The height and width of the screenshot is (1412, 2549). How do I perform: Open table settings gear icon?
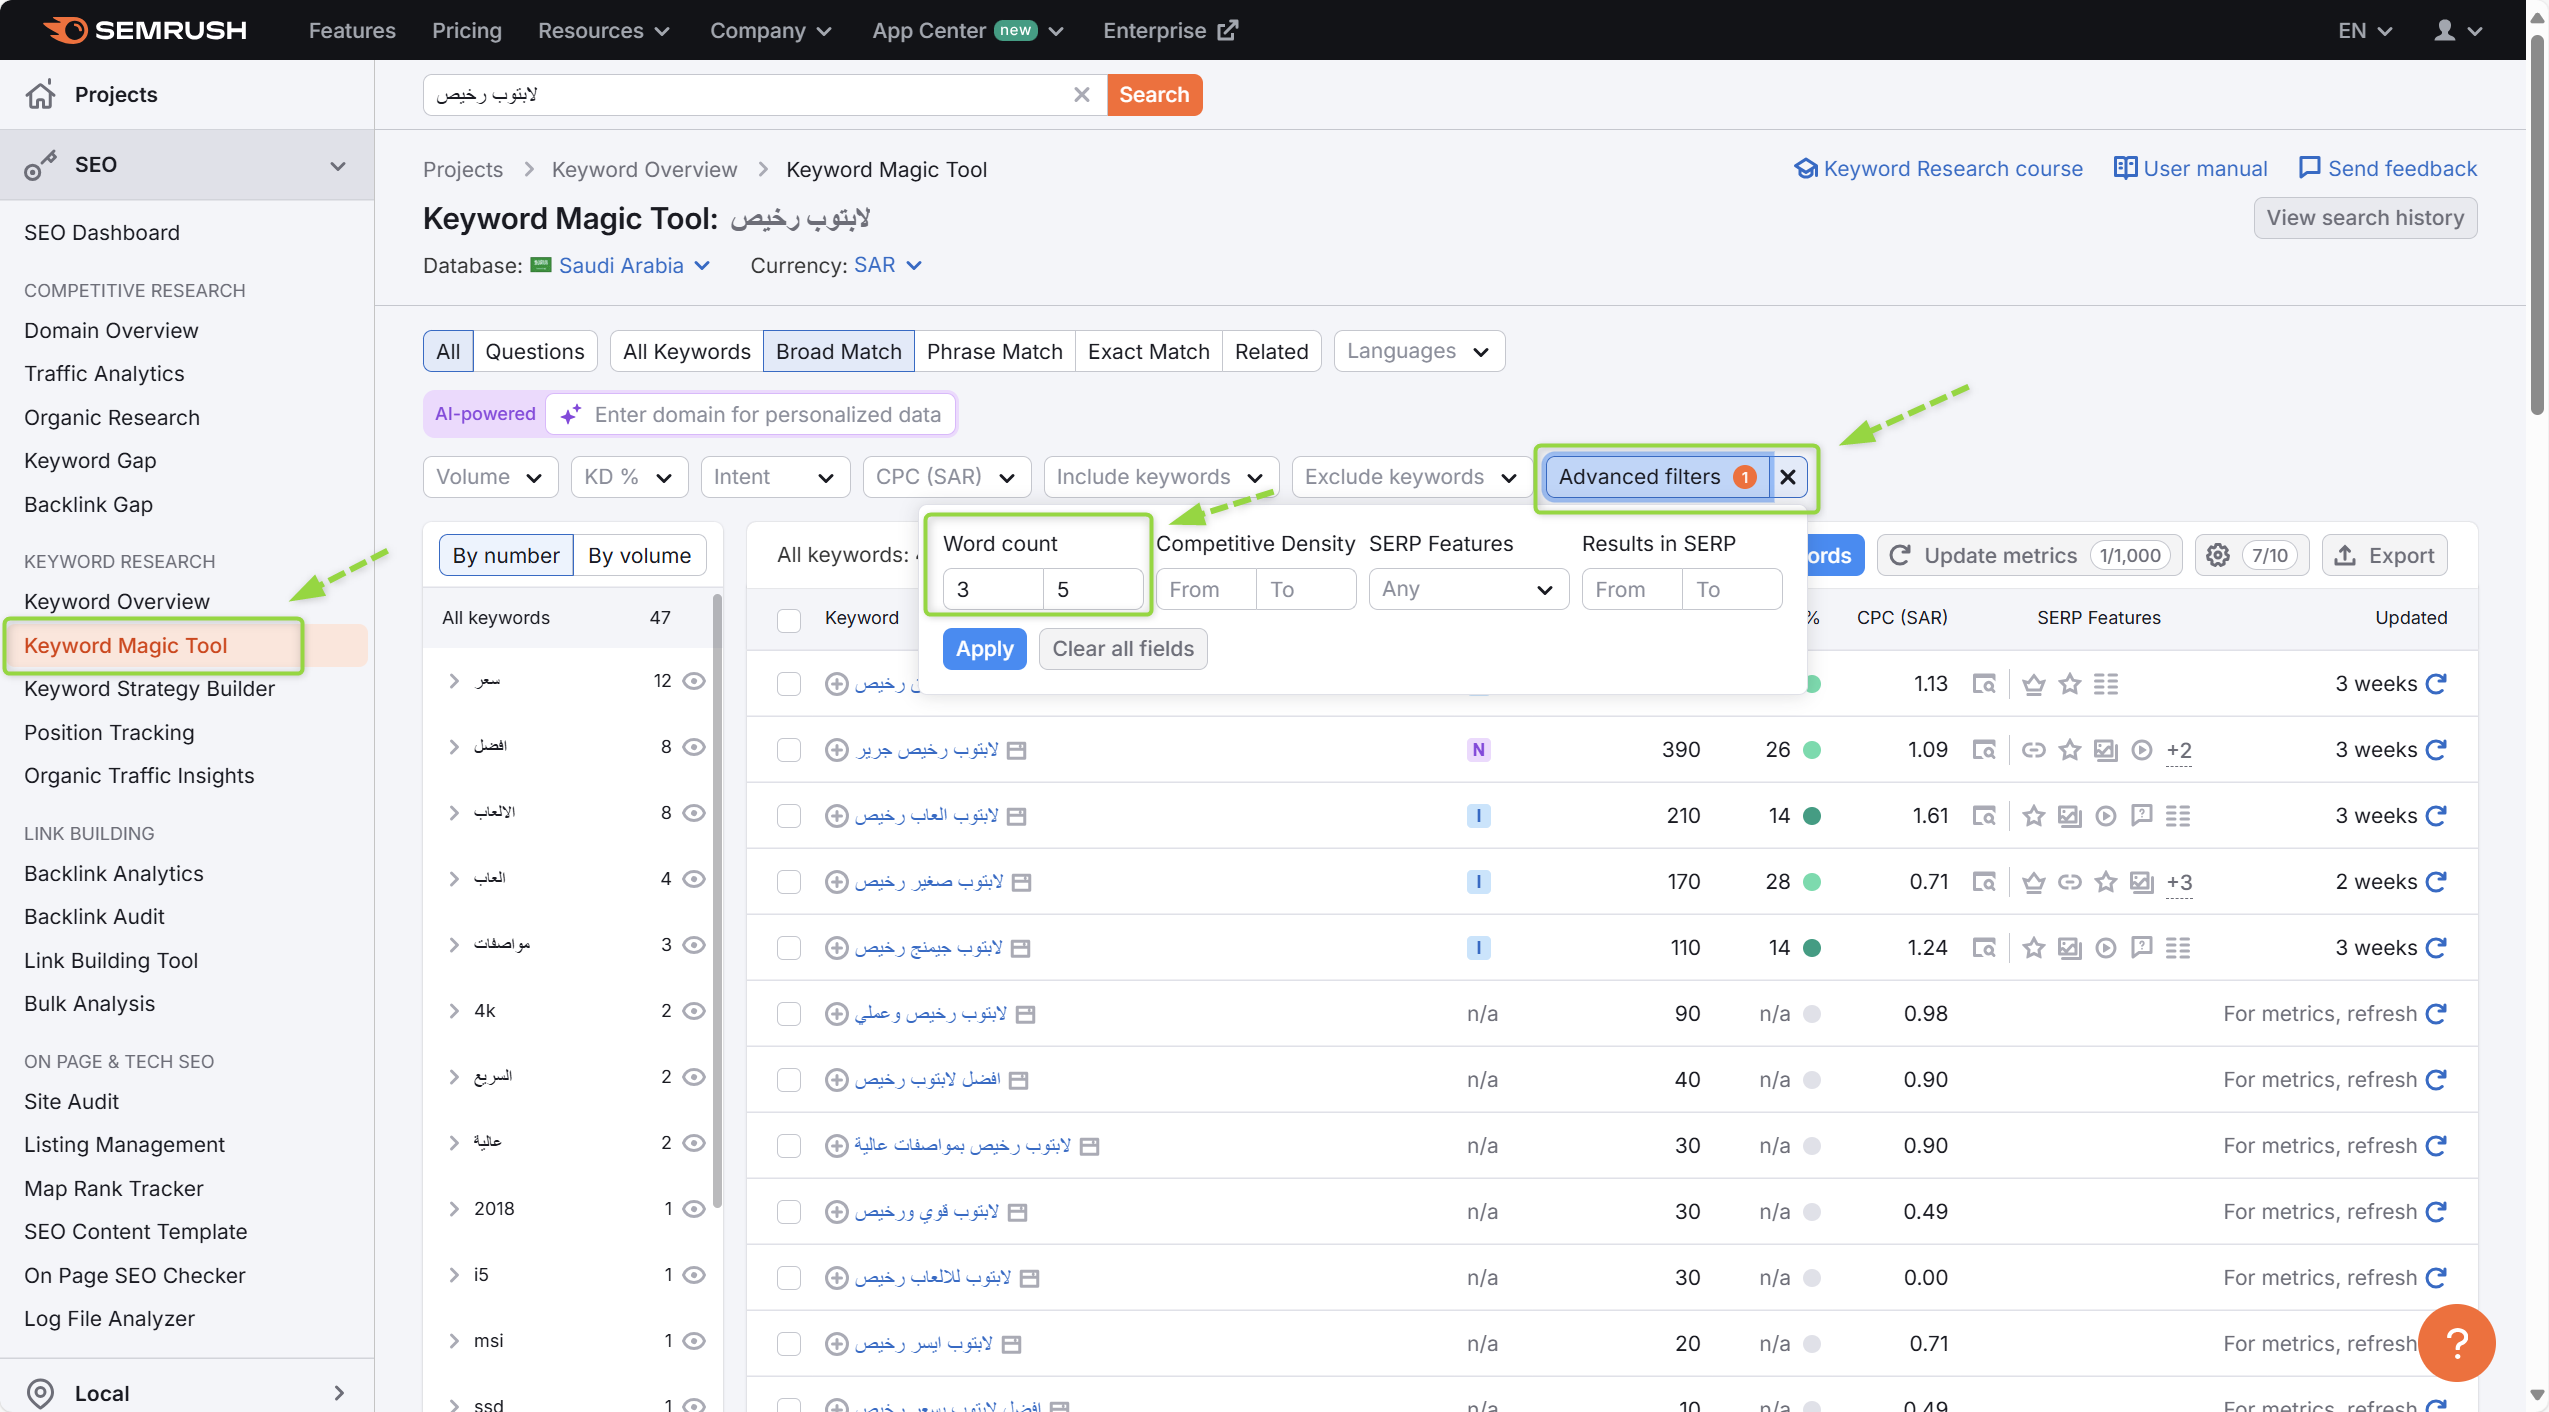coord(2219,555)
